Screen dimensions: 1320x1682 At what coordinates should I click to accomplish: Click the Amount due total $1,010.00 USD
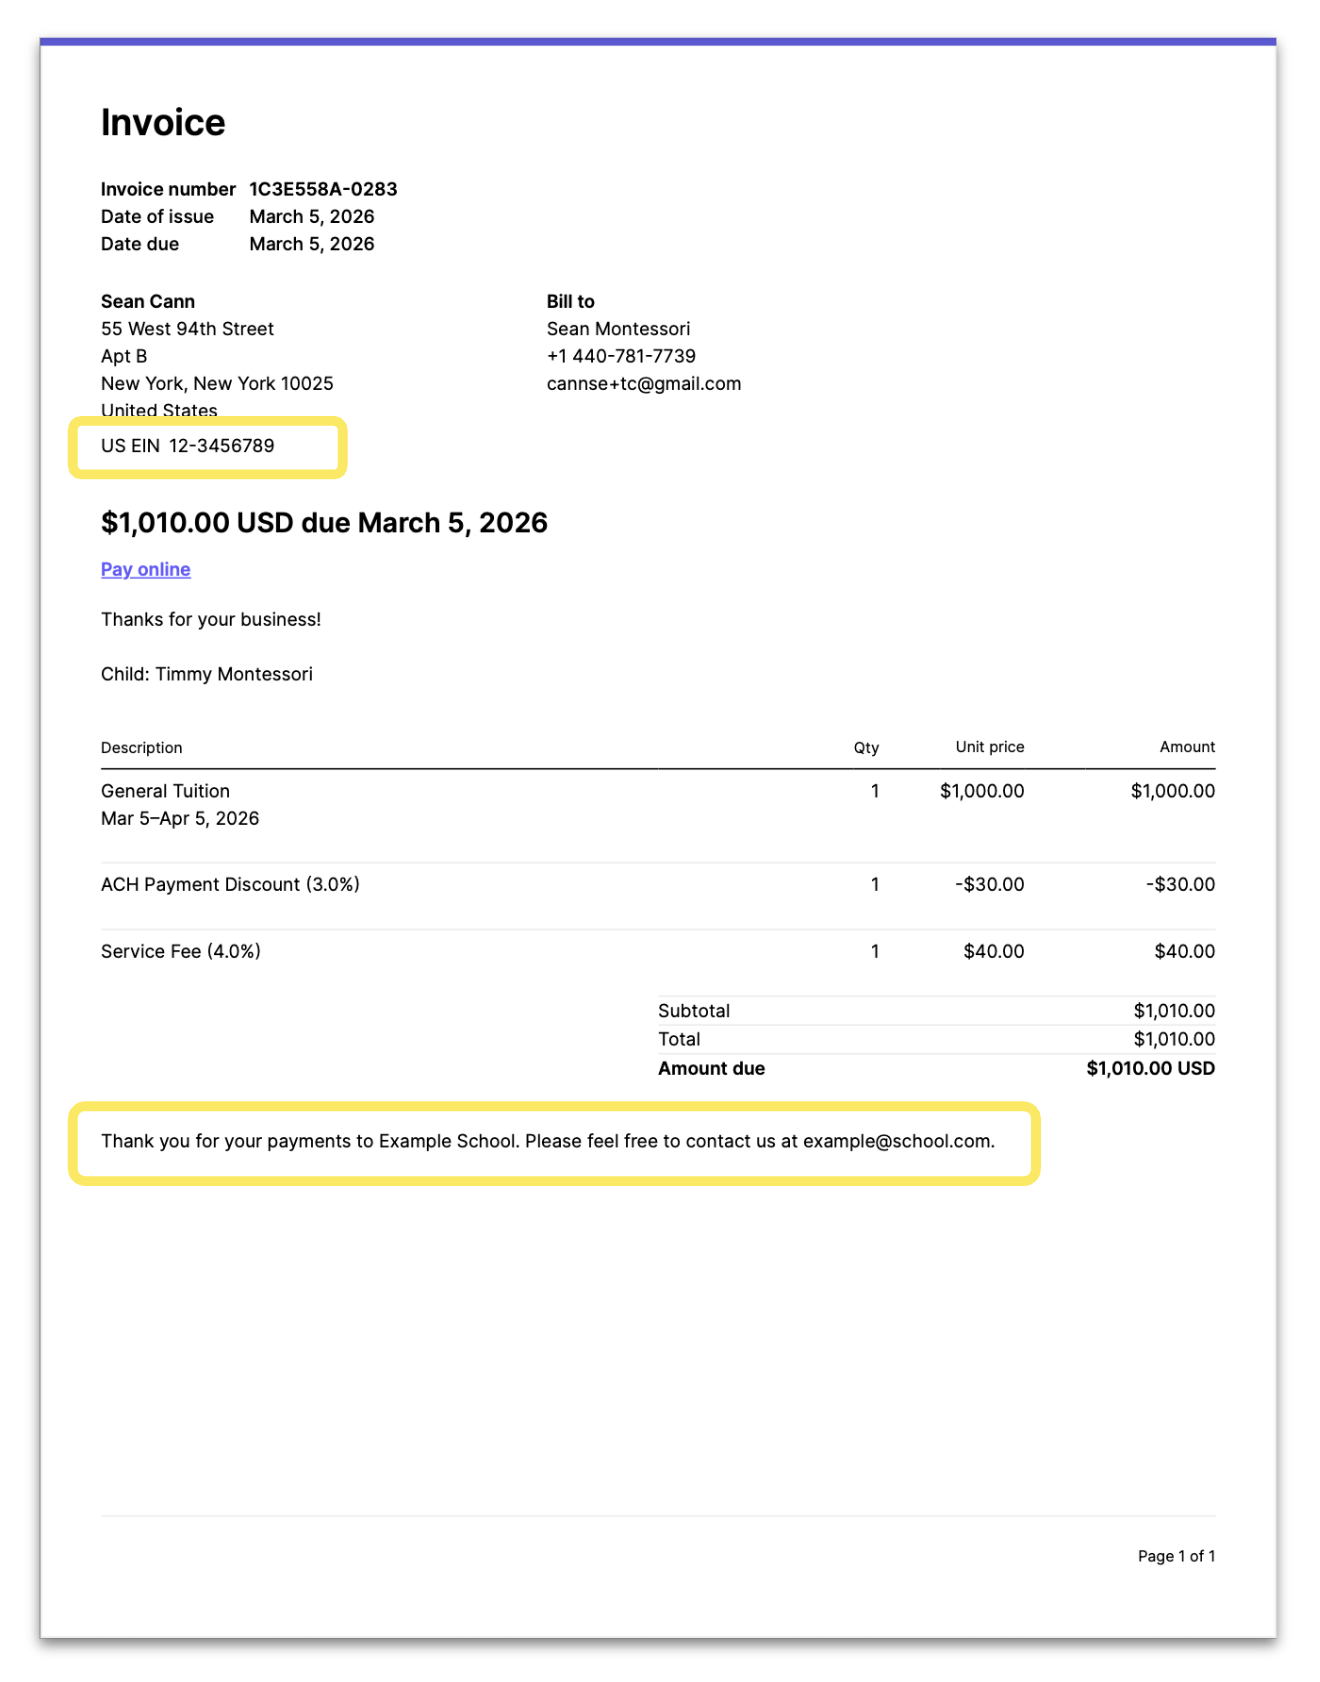[x=1150, y=1068]
